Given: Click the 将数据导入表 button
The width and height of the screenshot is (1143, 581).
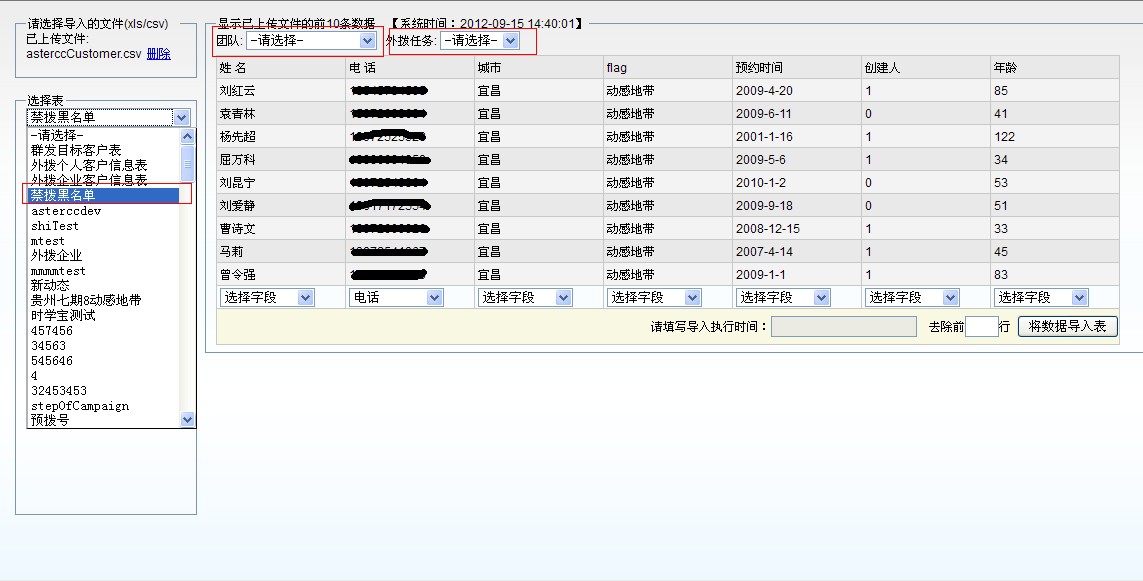Looking at the screenshot, I should click(x=1067, y=326).
